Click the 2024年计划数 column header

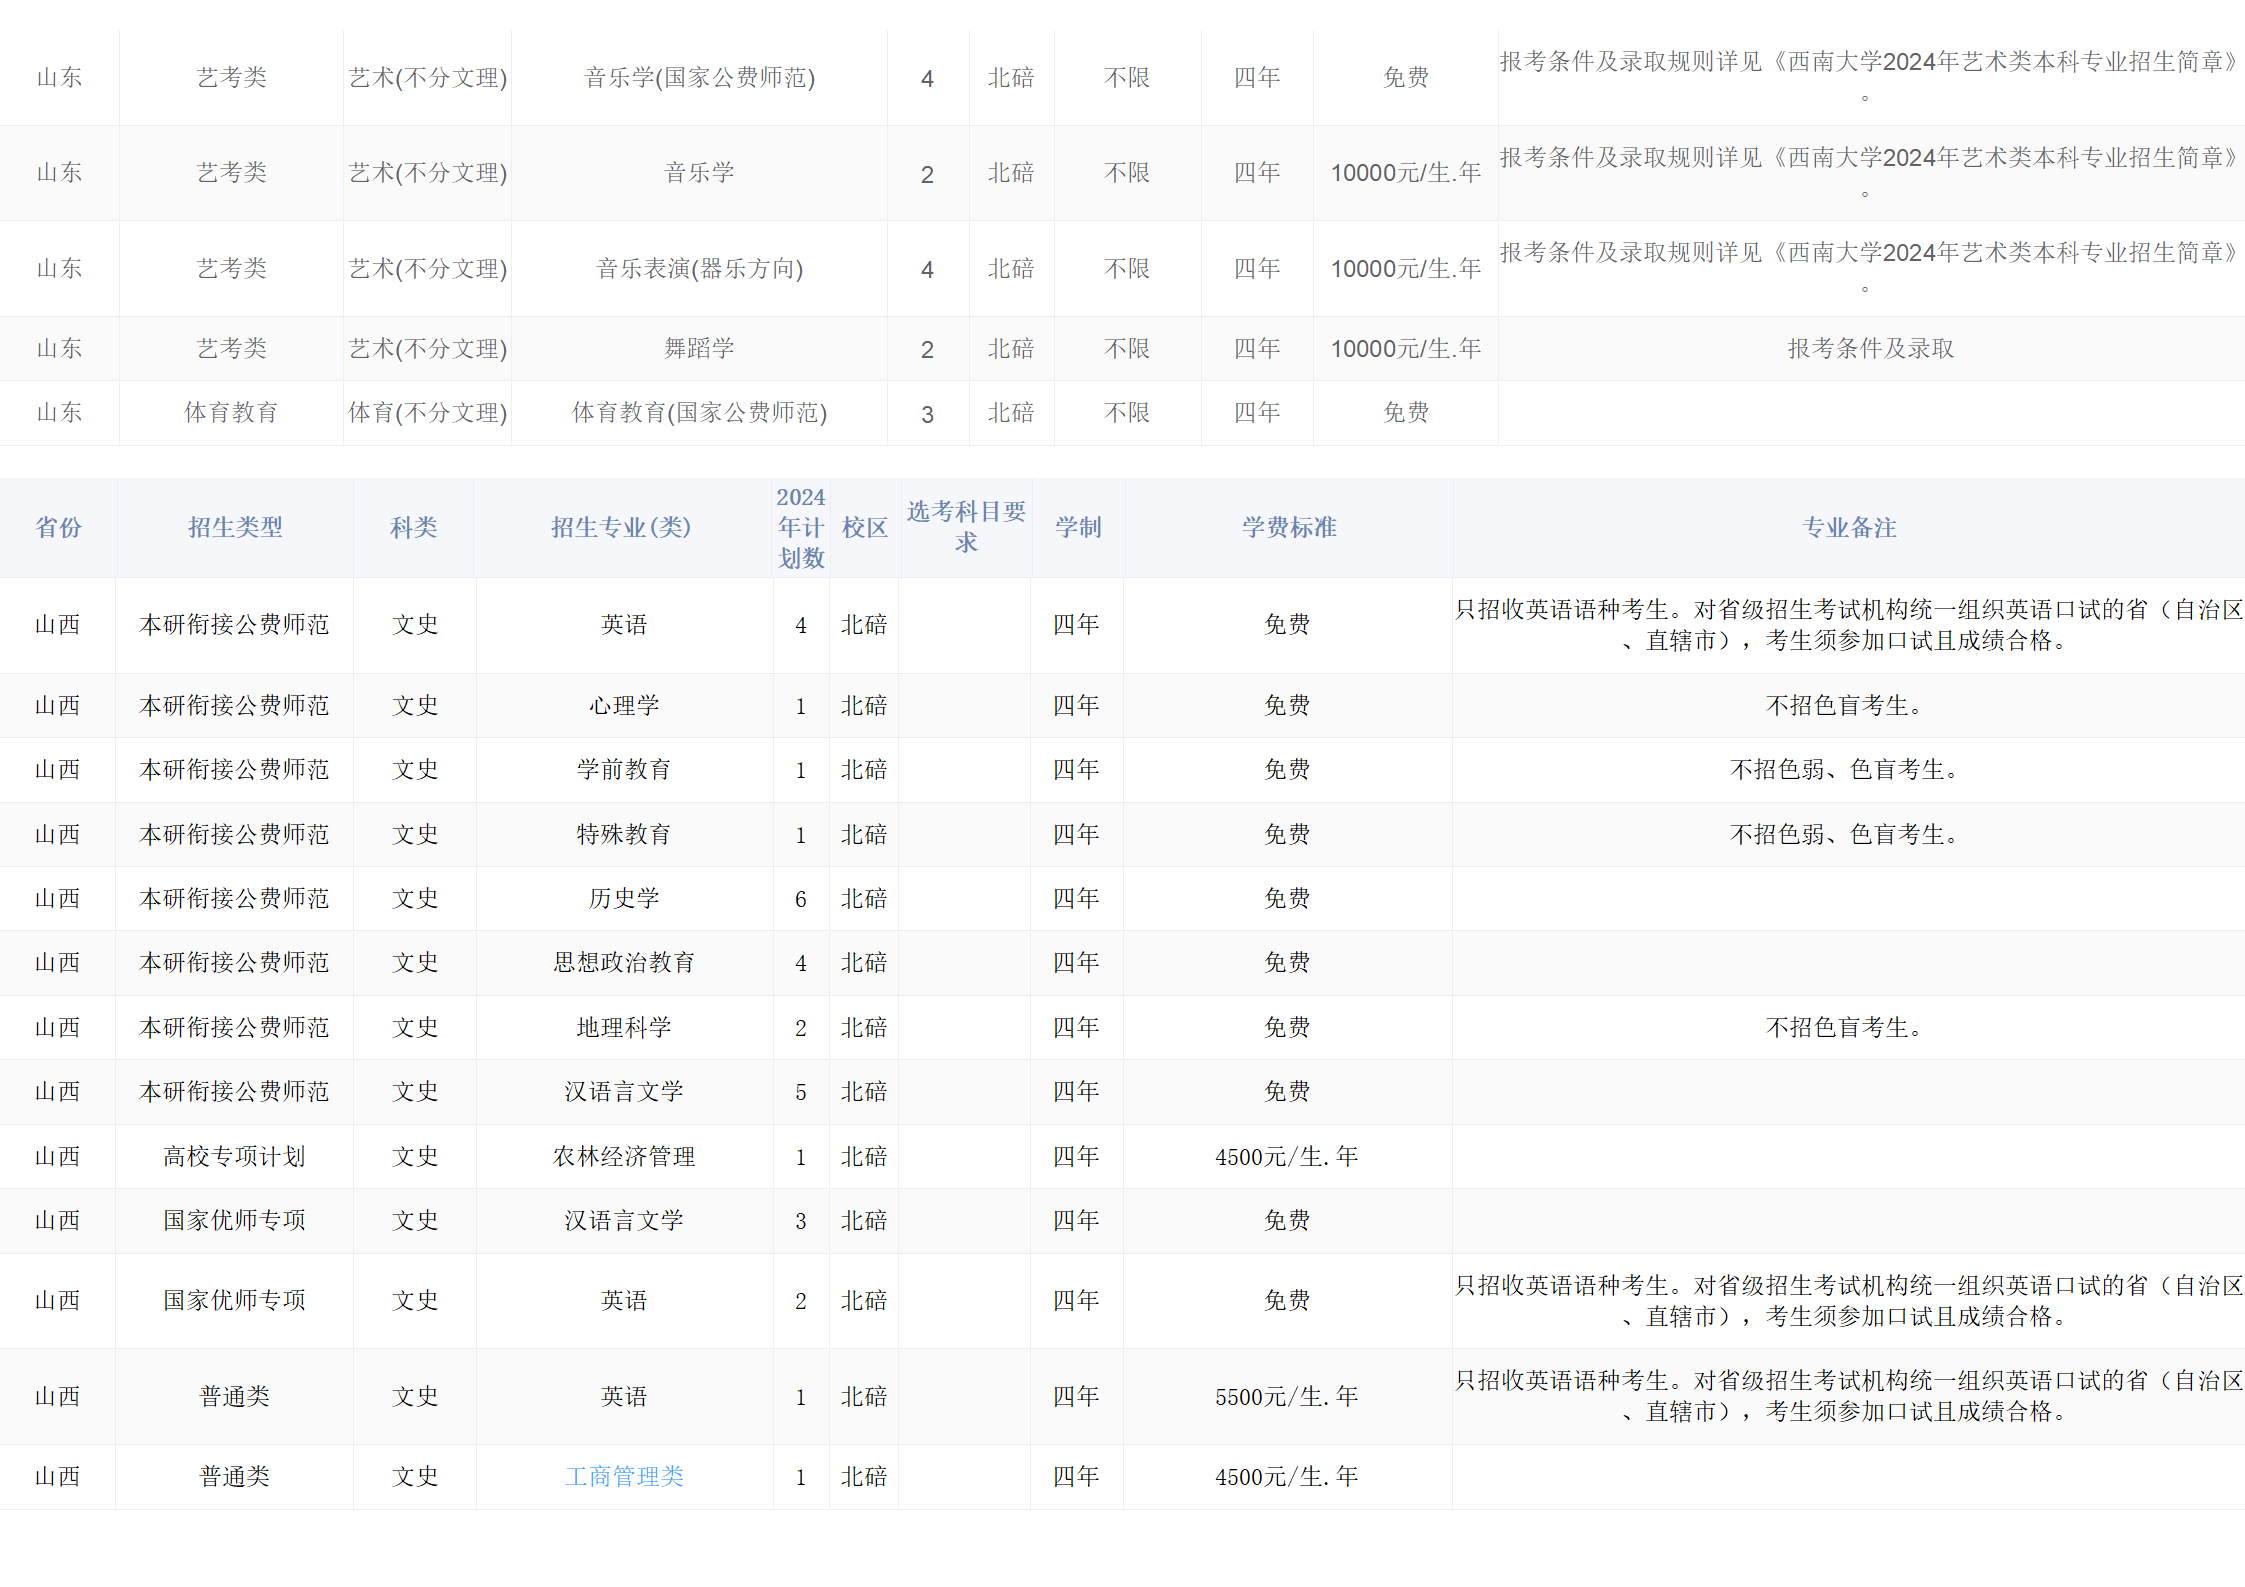[800, 528]
